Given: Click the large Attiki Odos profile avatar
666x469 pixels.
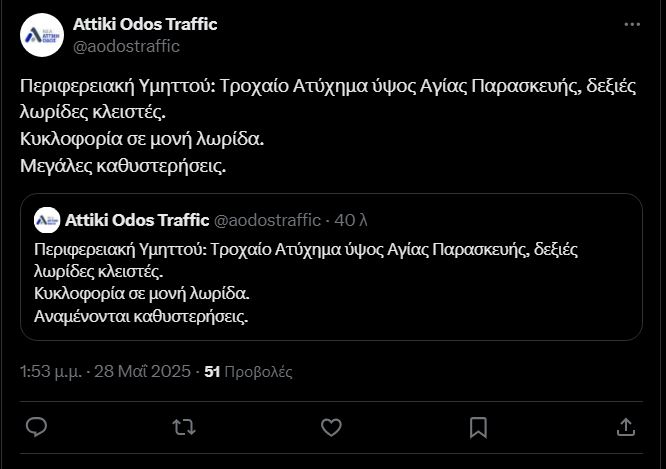Looking at the screenshot, I should 42,35.
